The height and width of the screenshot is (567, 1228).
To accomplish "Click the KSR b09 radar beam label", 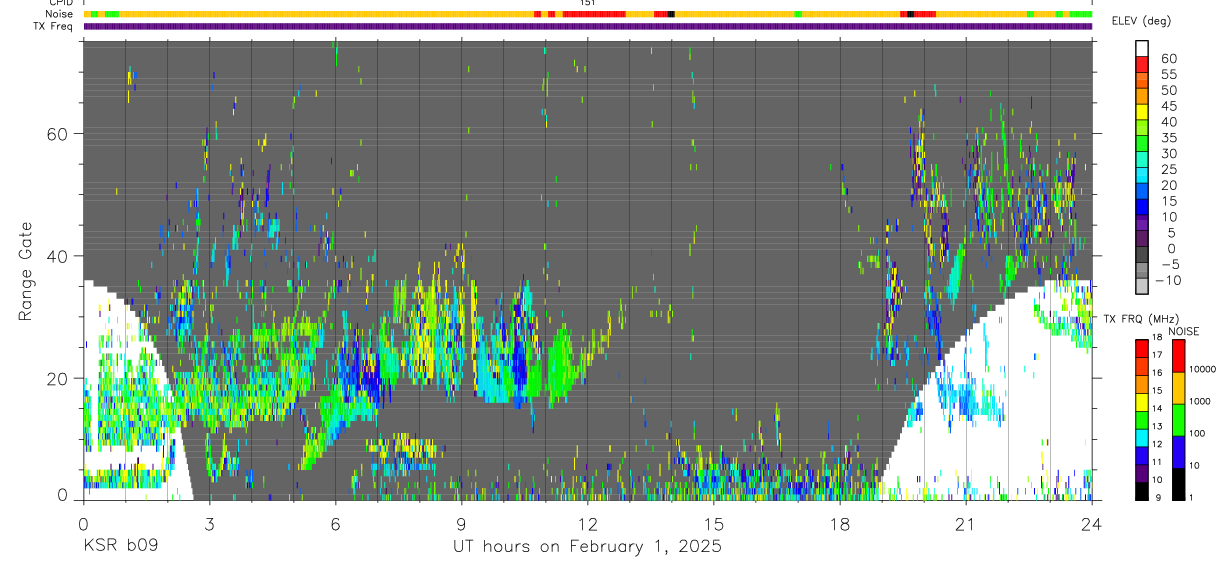I will point(120,547).
